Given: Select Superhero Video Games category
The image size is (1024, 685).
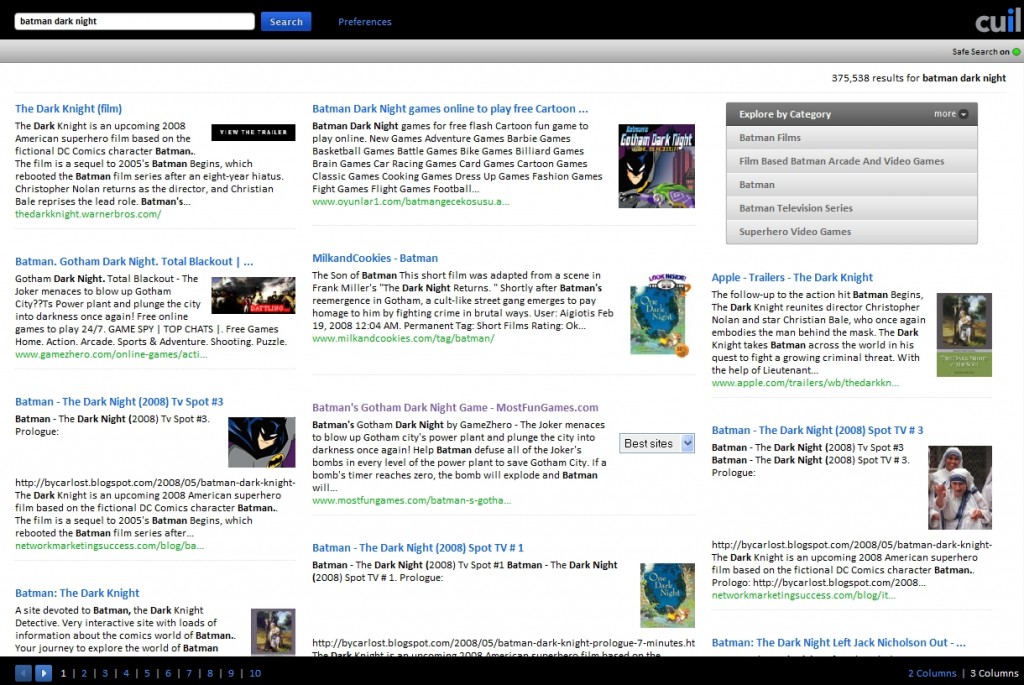Looking at the screenshot, I should [852, 232].
